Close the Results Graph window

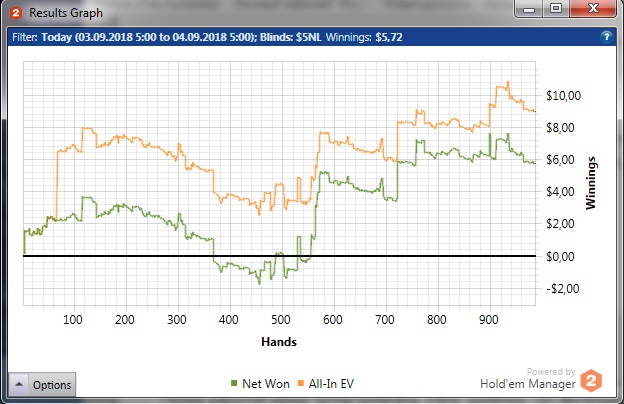pyautogui.click(x=593, y=9)
